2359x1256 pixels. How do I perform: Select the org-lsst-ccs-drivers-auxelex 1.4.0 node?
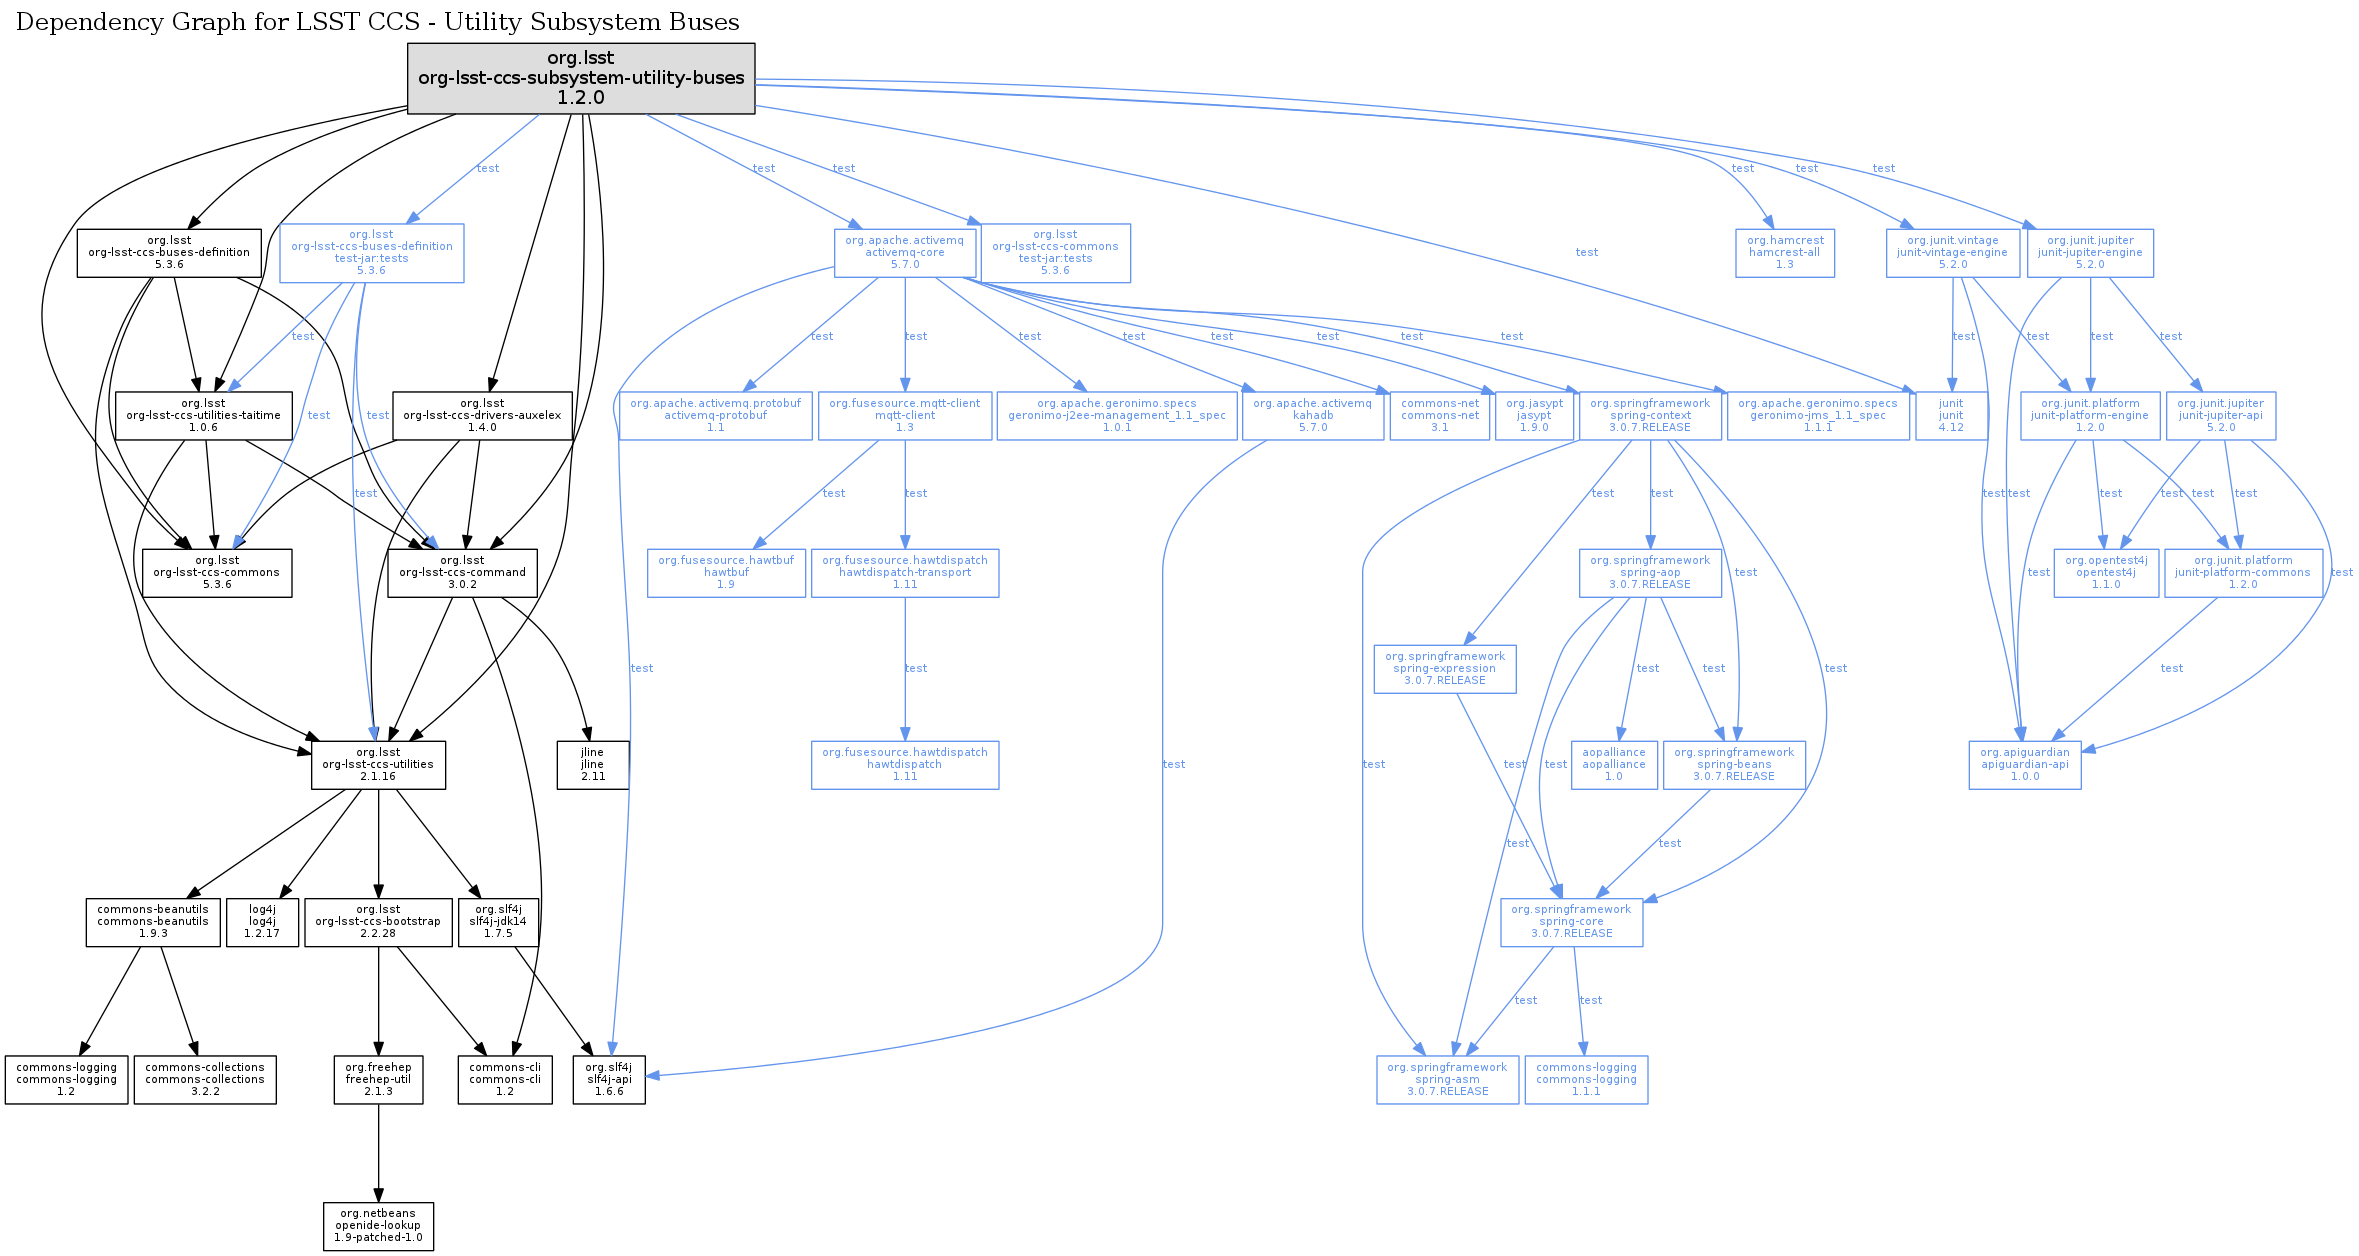pos(482,415)
